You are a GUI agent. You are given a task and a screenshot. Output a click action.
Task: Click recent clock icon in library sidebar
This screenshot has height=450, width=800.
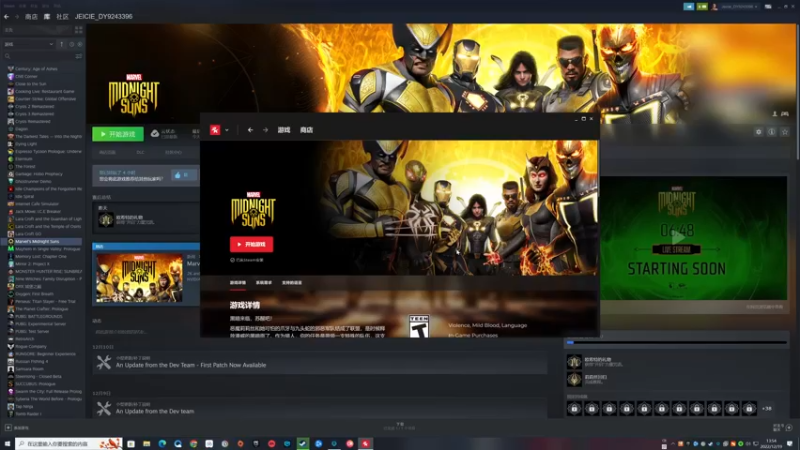tap(71, 44)
